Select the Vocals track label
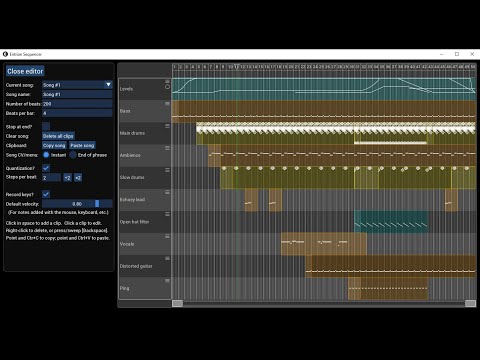 pyautogui.click(x=127, y=244)
